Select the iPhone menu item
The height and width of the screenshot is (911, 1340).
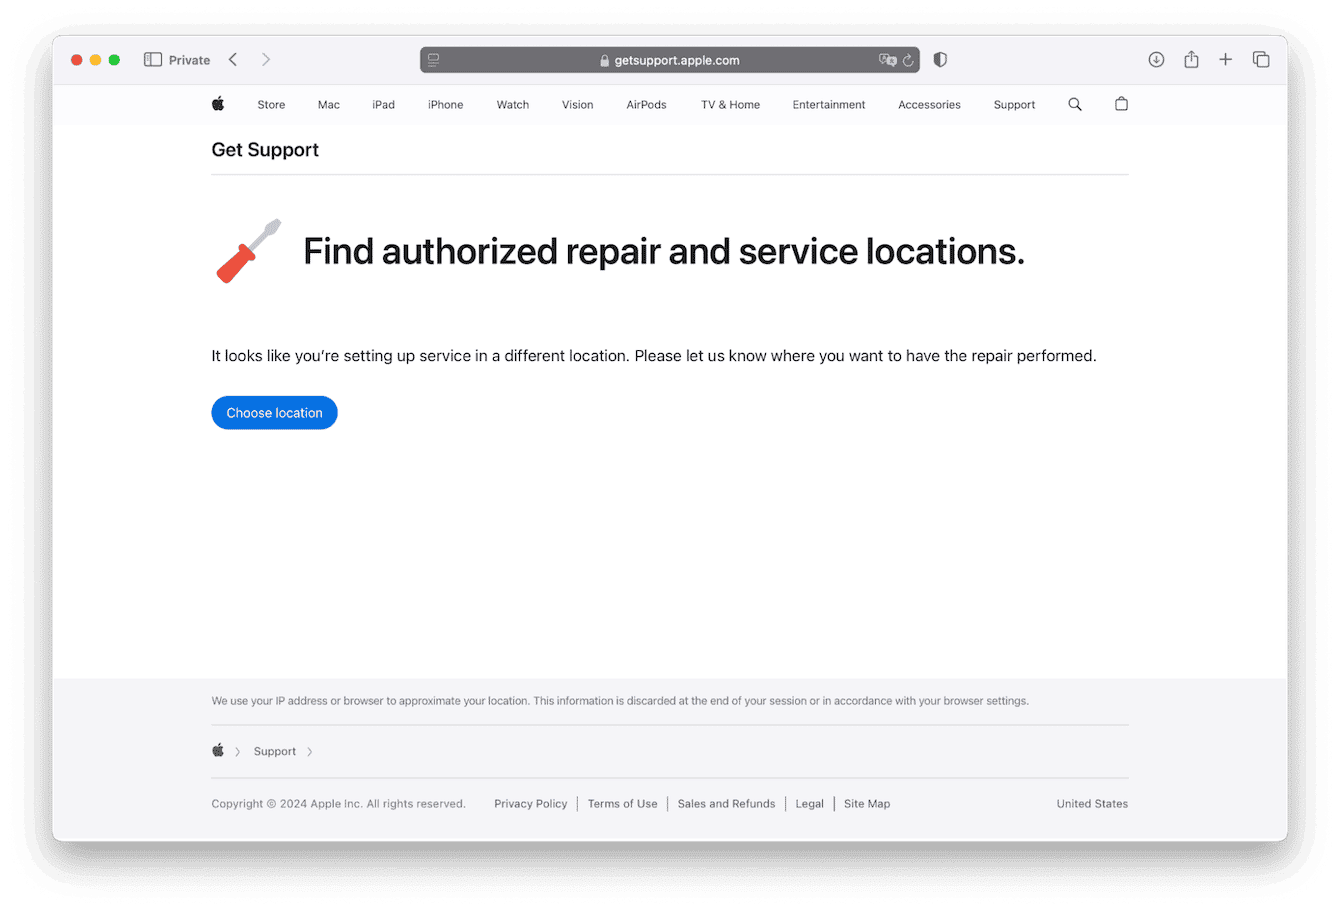click(445, 104)
